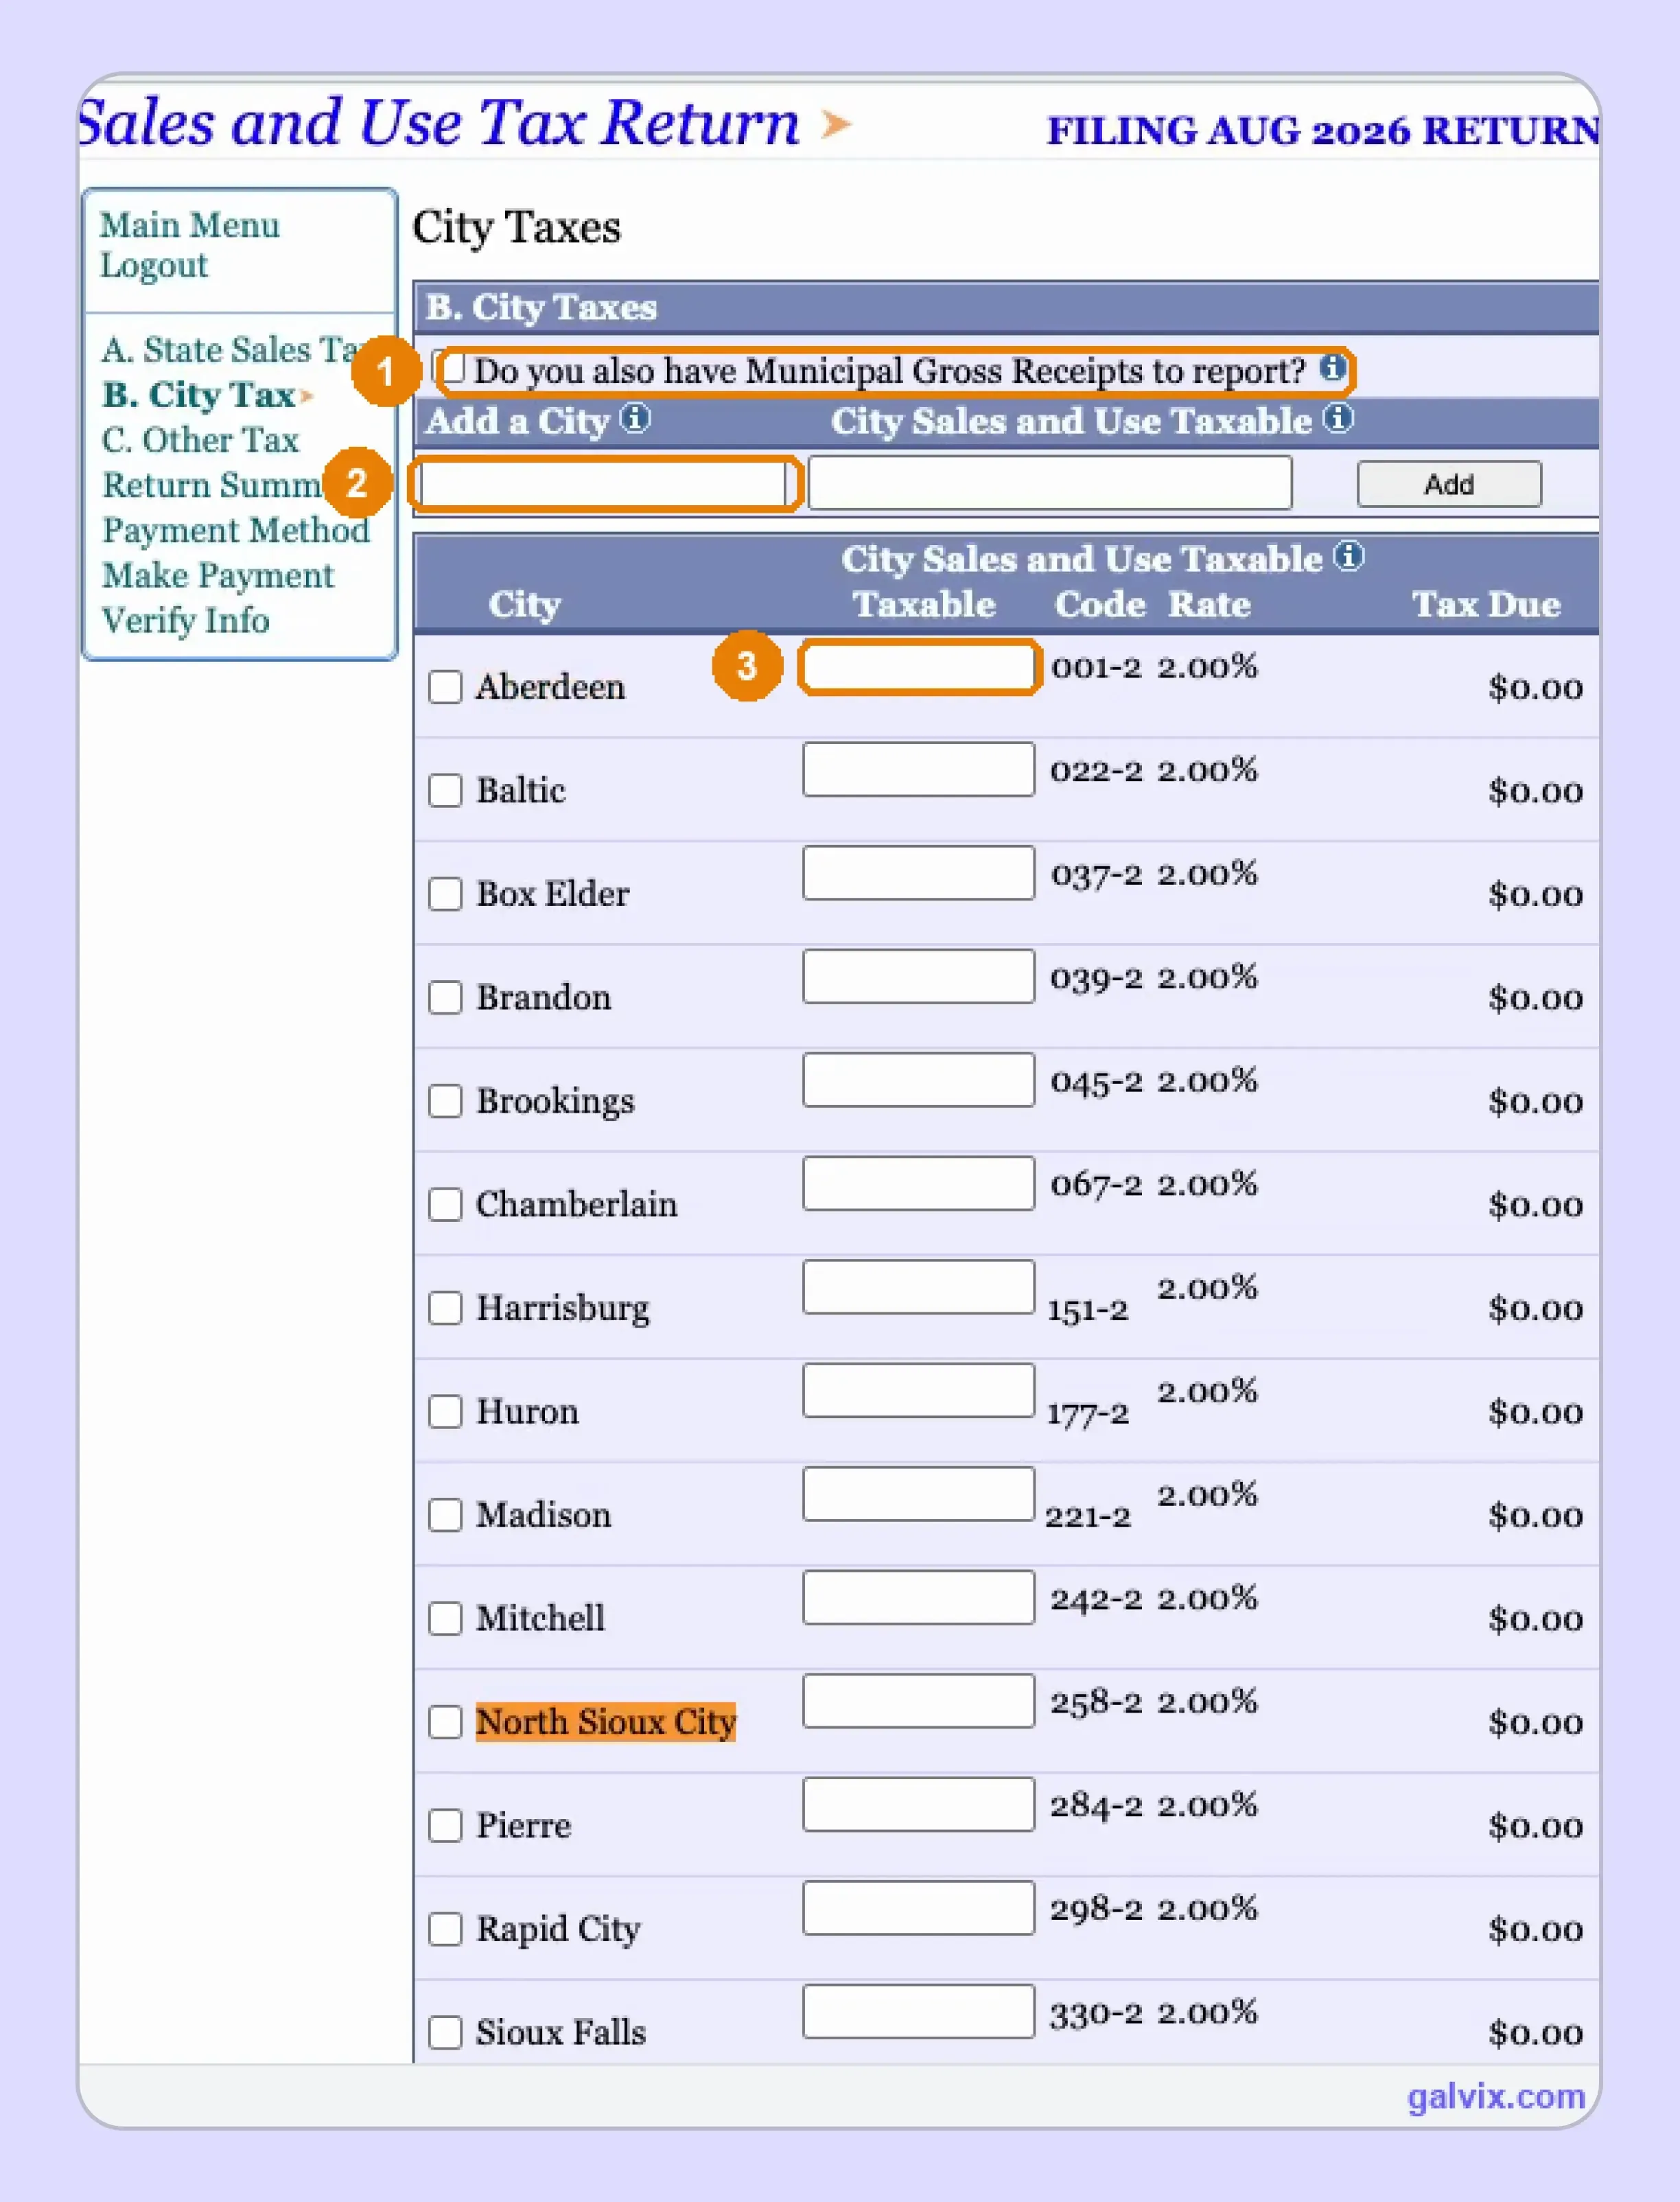Check the North Sioux City checkbox
The height and width of the screenshot is (2202, 1680).
445,1722
